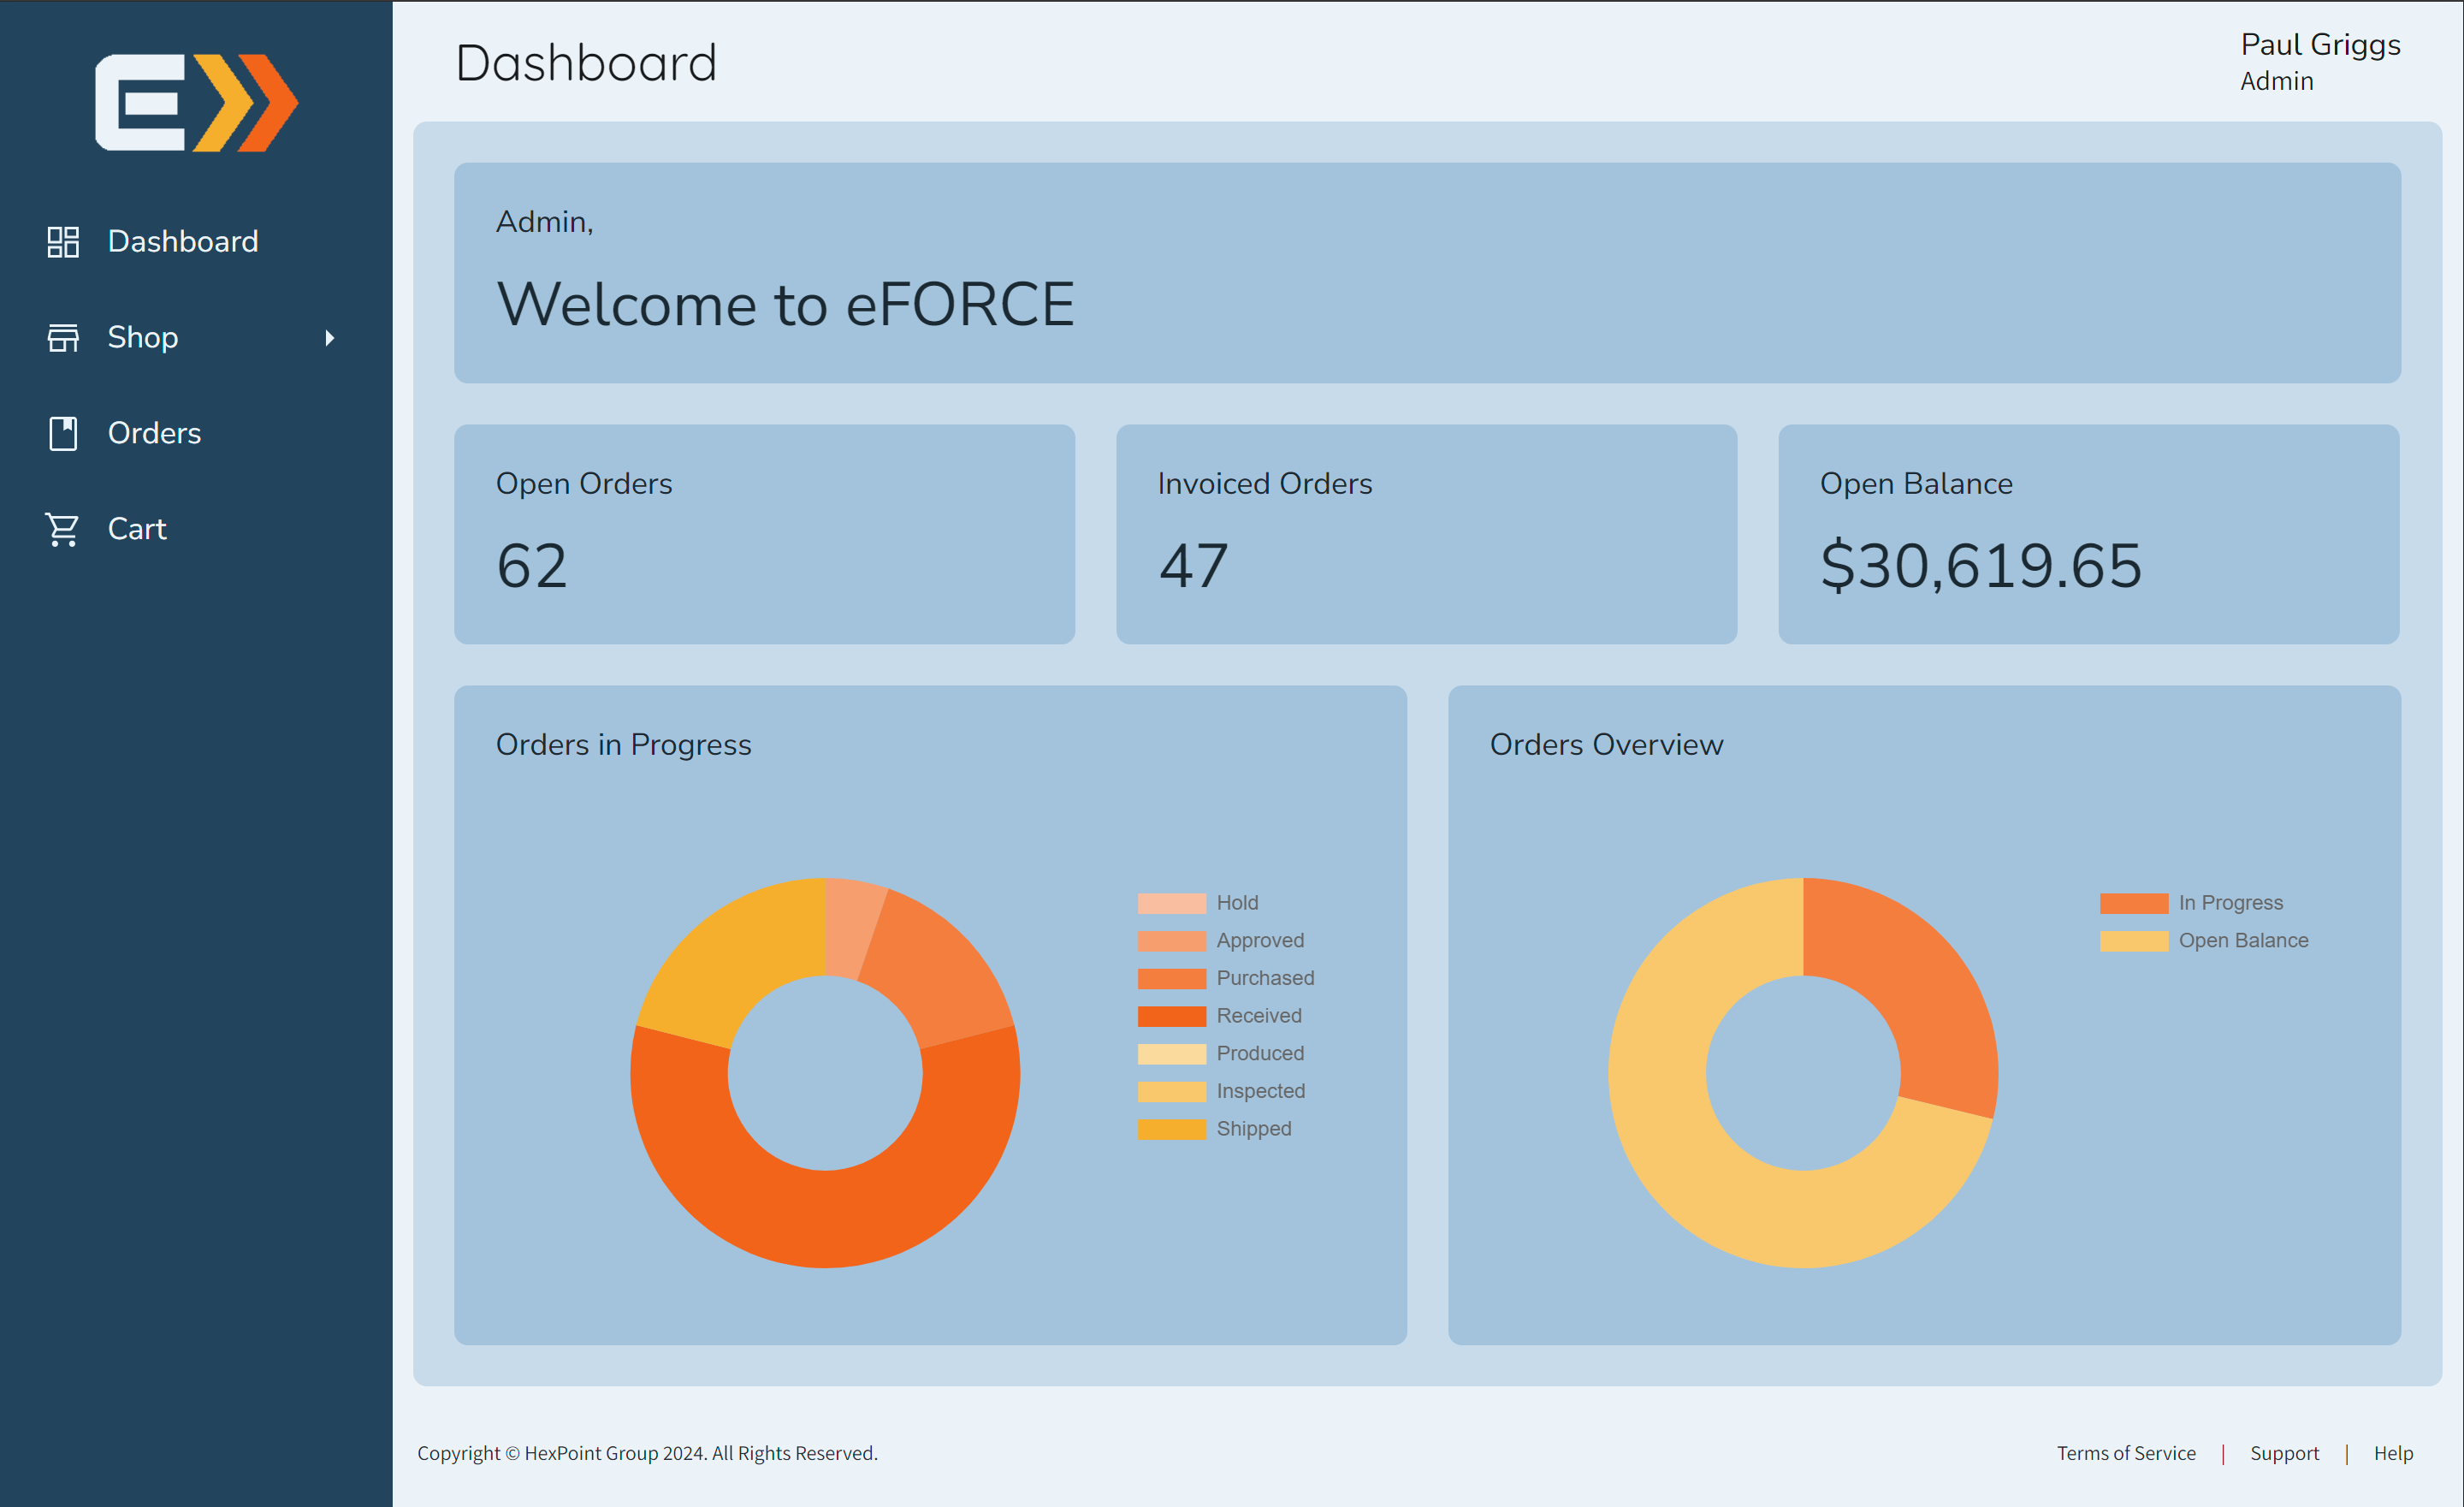Open the Orders menu item

point(154,433)
